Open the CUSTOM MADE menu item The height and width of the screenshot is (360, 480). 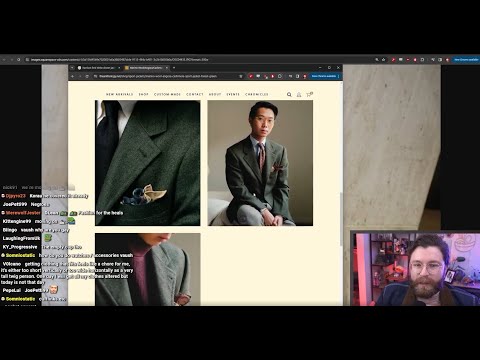click(x=167, y=95)
